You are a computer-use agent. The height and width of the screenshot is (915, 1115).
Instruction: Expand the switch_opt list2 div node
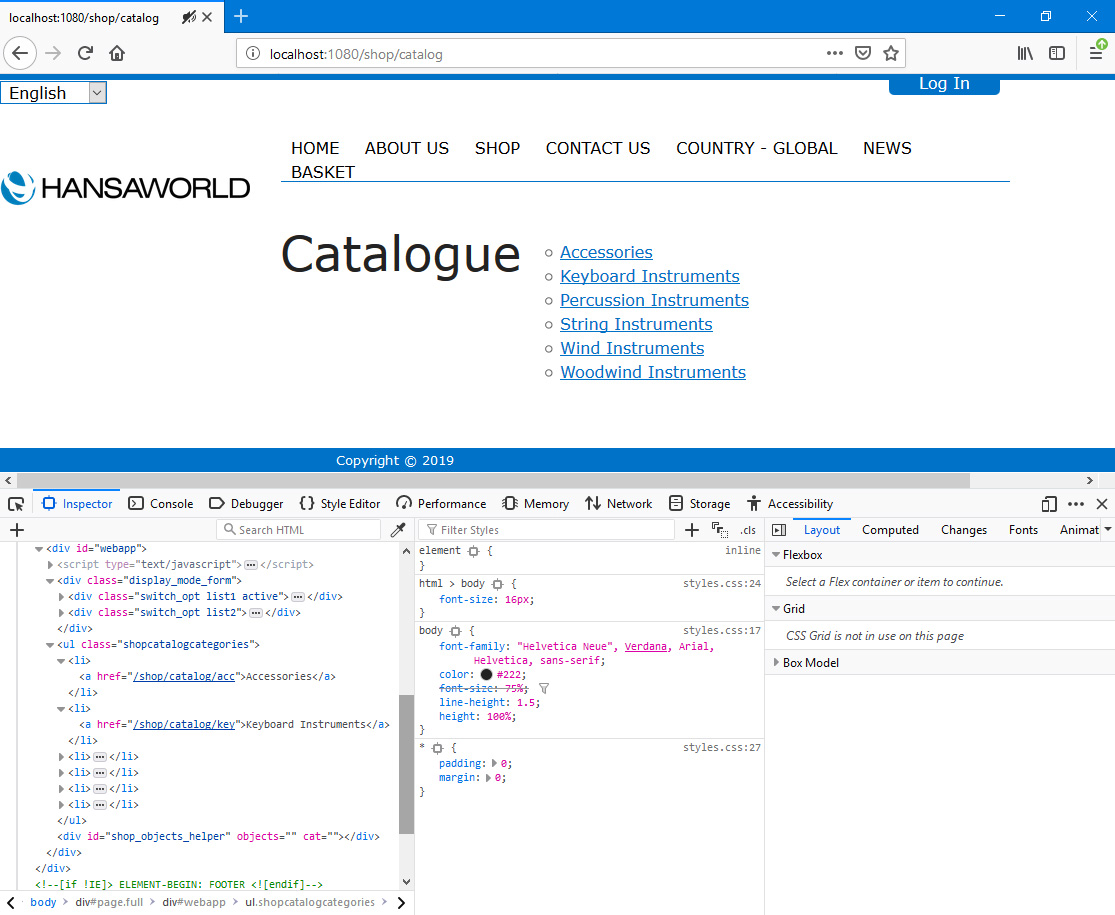pyautogui.click(x=61, y=613)
